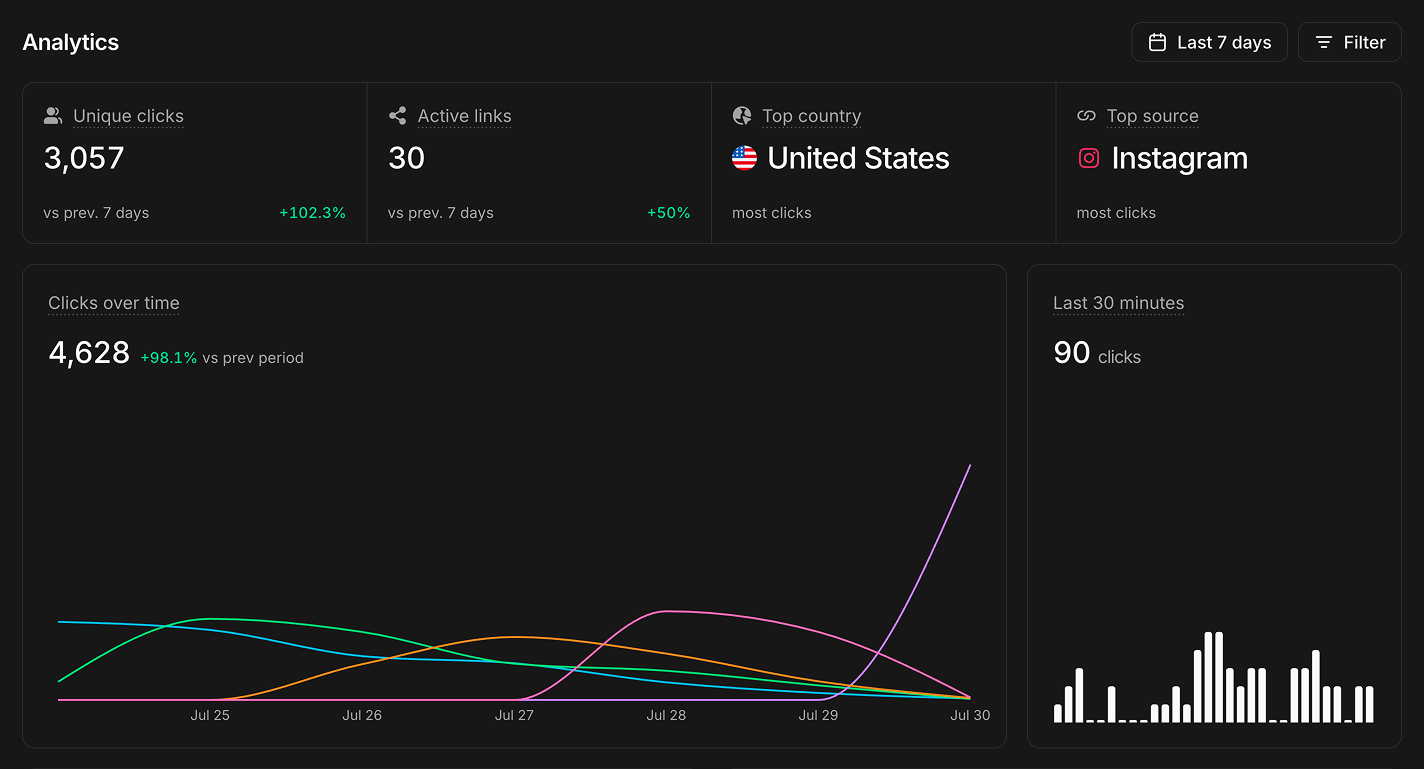Open the Filter button
This screenshot has width=1424, height=769.
coord(1350,42)
